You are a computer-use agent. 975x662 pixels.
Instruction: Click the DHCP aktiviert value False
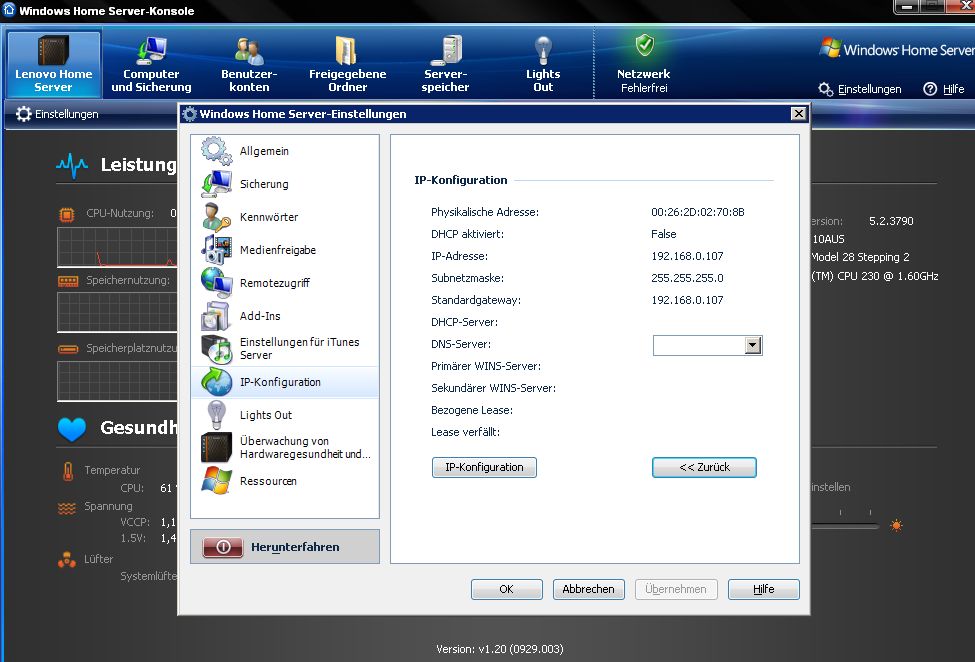663,234
